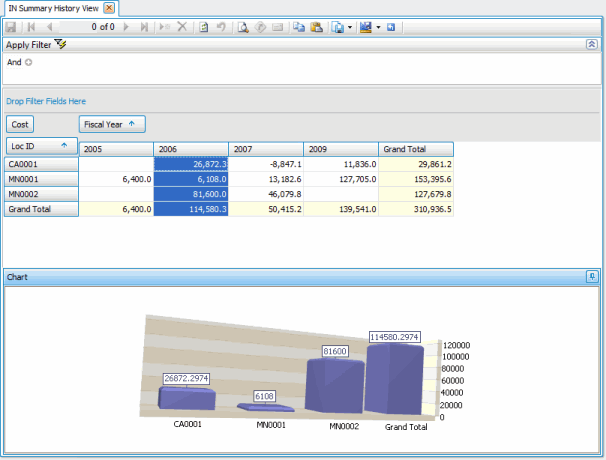
Task: Click the Delete record X icon
Action: tap(182, 27)
